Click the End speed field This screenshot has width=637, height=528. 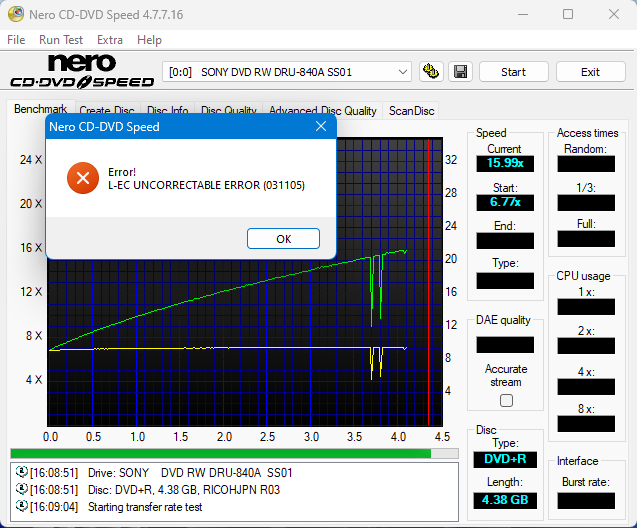(x=505, y=241)
